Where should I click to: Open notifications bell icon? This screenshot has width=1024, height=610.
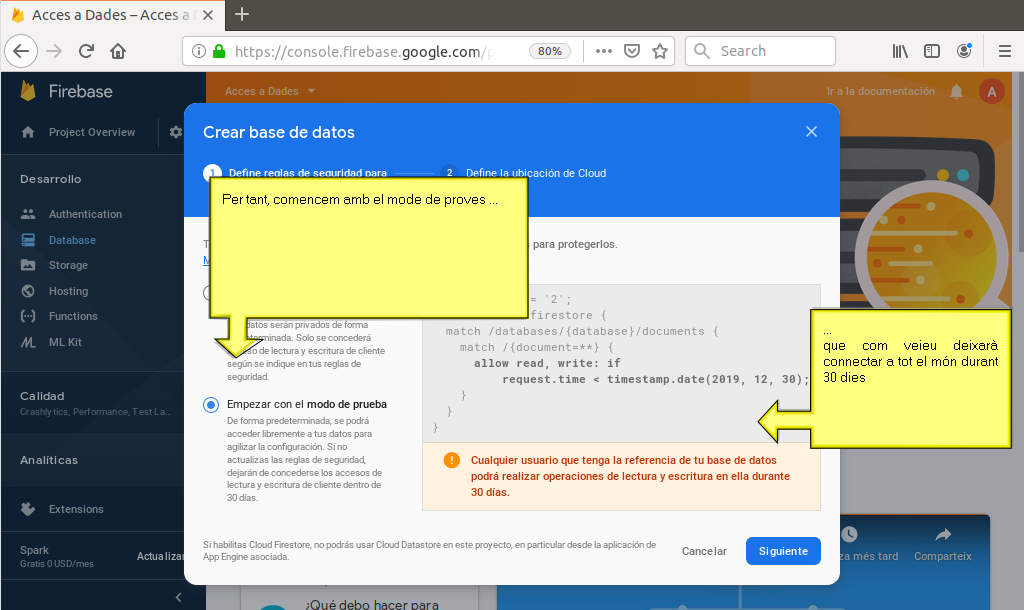click(x=956, y=91)
